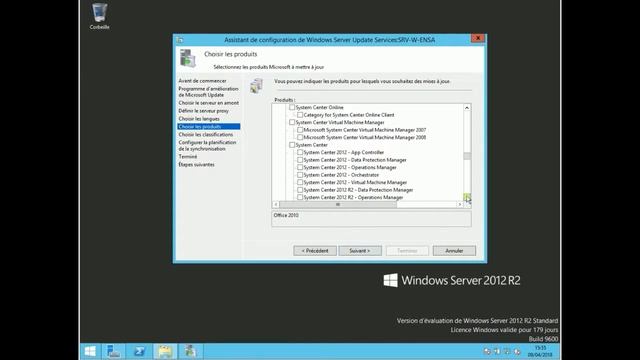This screenshot has width=640, height=360.
Task: Close the WSUS configuration wizard window
Action: 478,38
